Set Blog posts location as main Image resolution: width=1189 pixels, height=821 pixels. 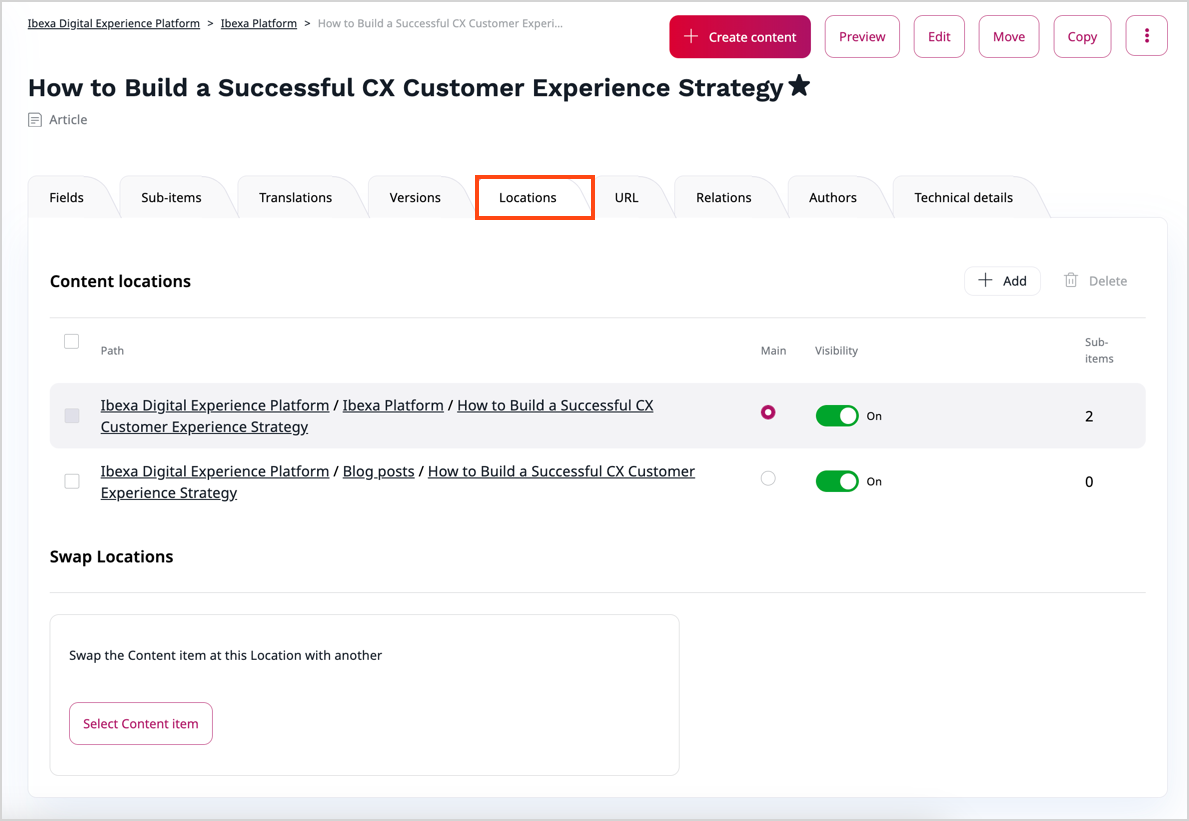pos(768,479)
